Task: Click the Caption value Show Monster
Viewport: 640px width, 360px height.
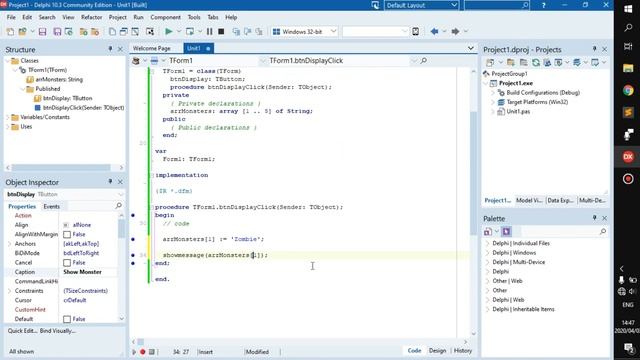Action: (x=82, y=272)
